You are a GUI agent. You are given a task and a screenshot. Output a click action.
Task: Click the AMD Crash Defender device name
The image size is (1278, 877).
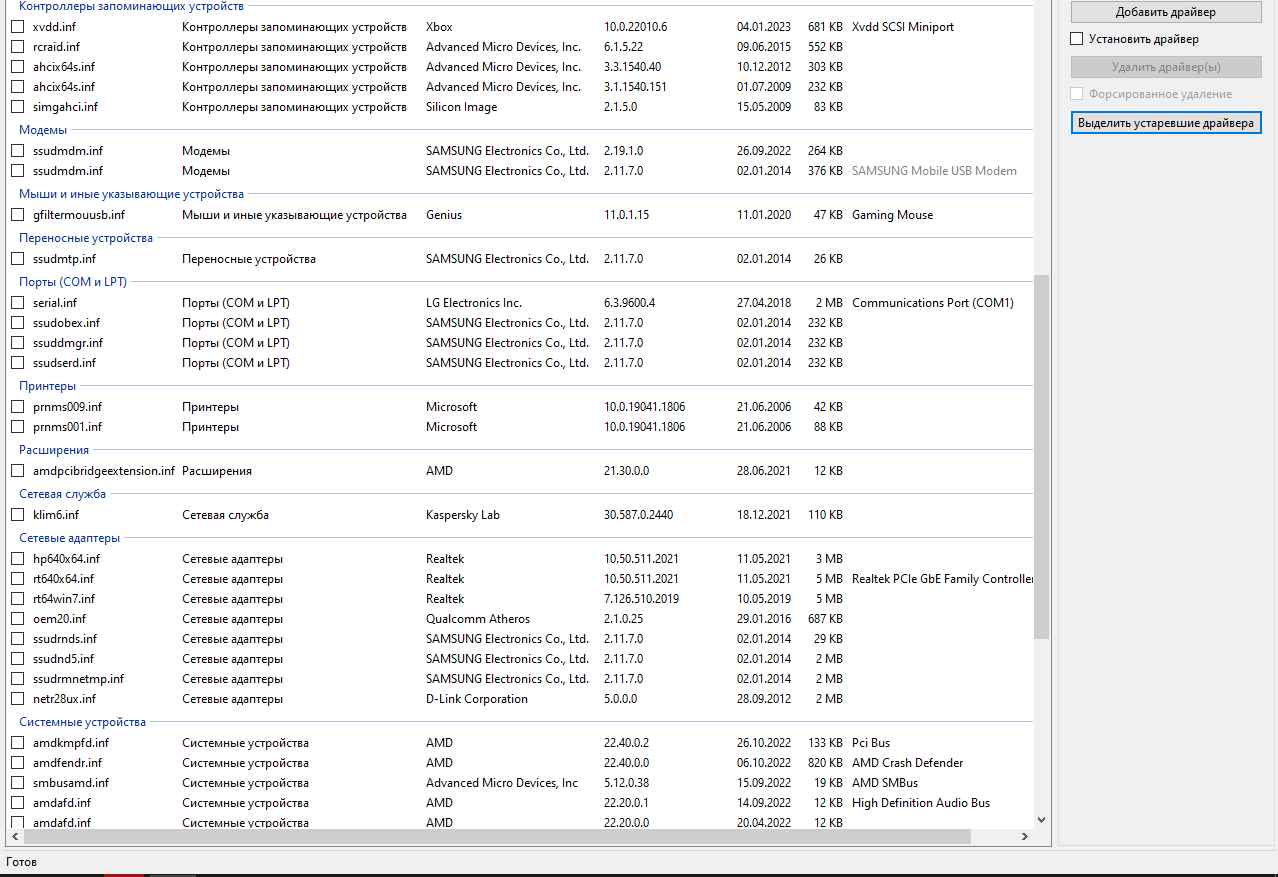pyautogui.click(x=908, y=763)
